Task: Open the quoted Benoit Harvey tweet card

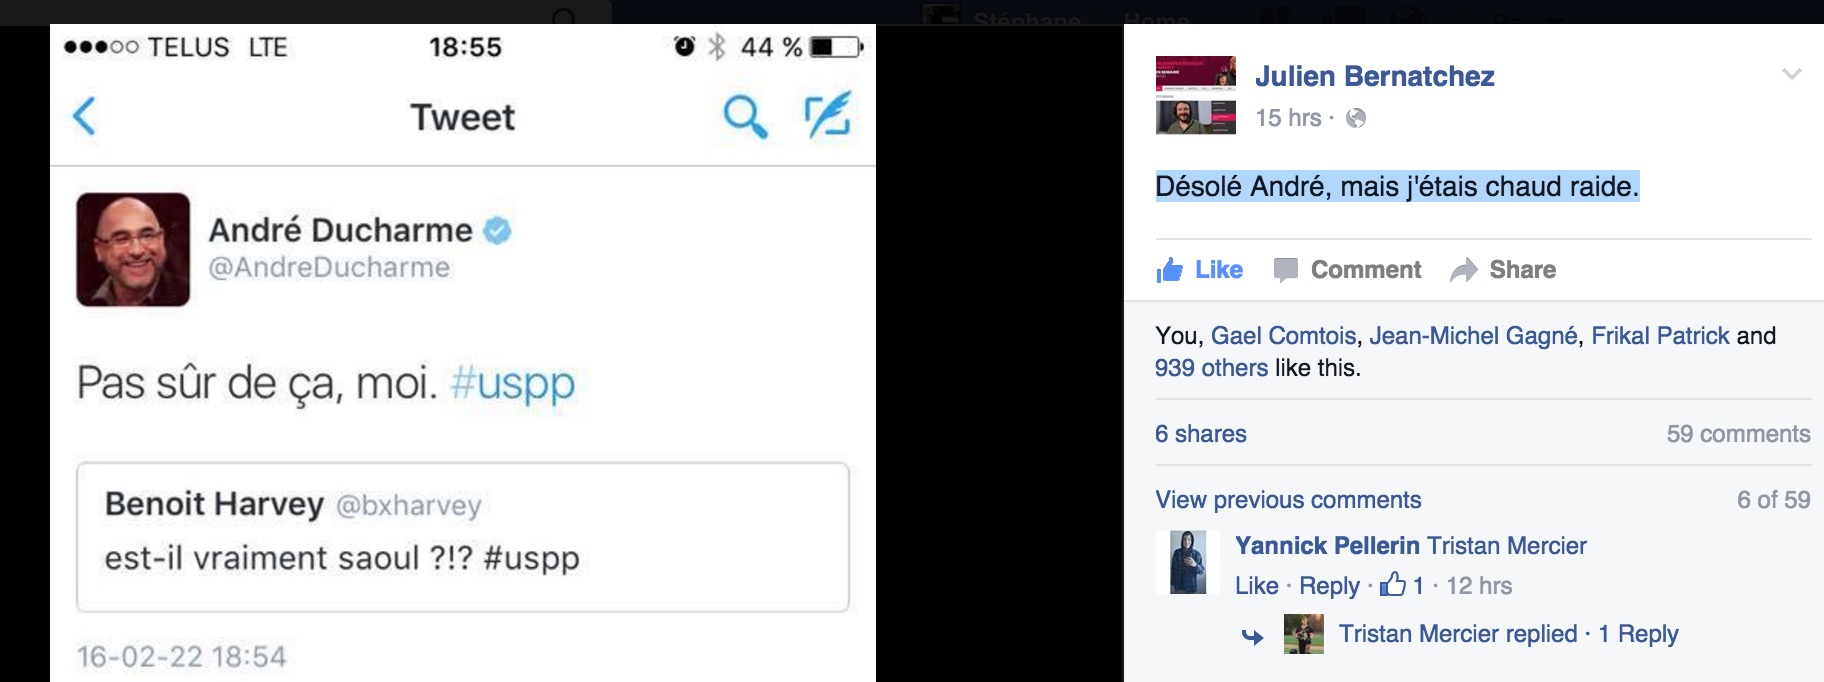Action: [x=463, y=537]
